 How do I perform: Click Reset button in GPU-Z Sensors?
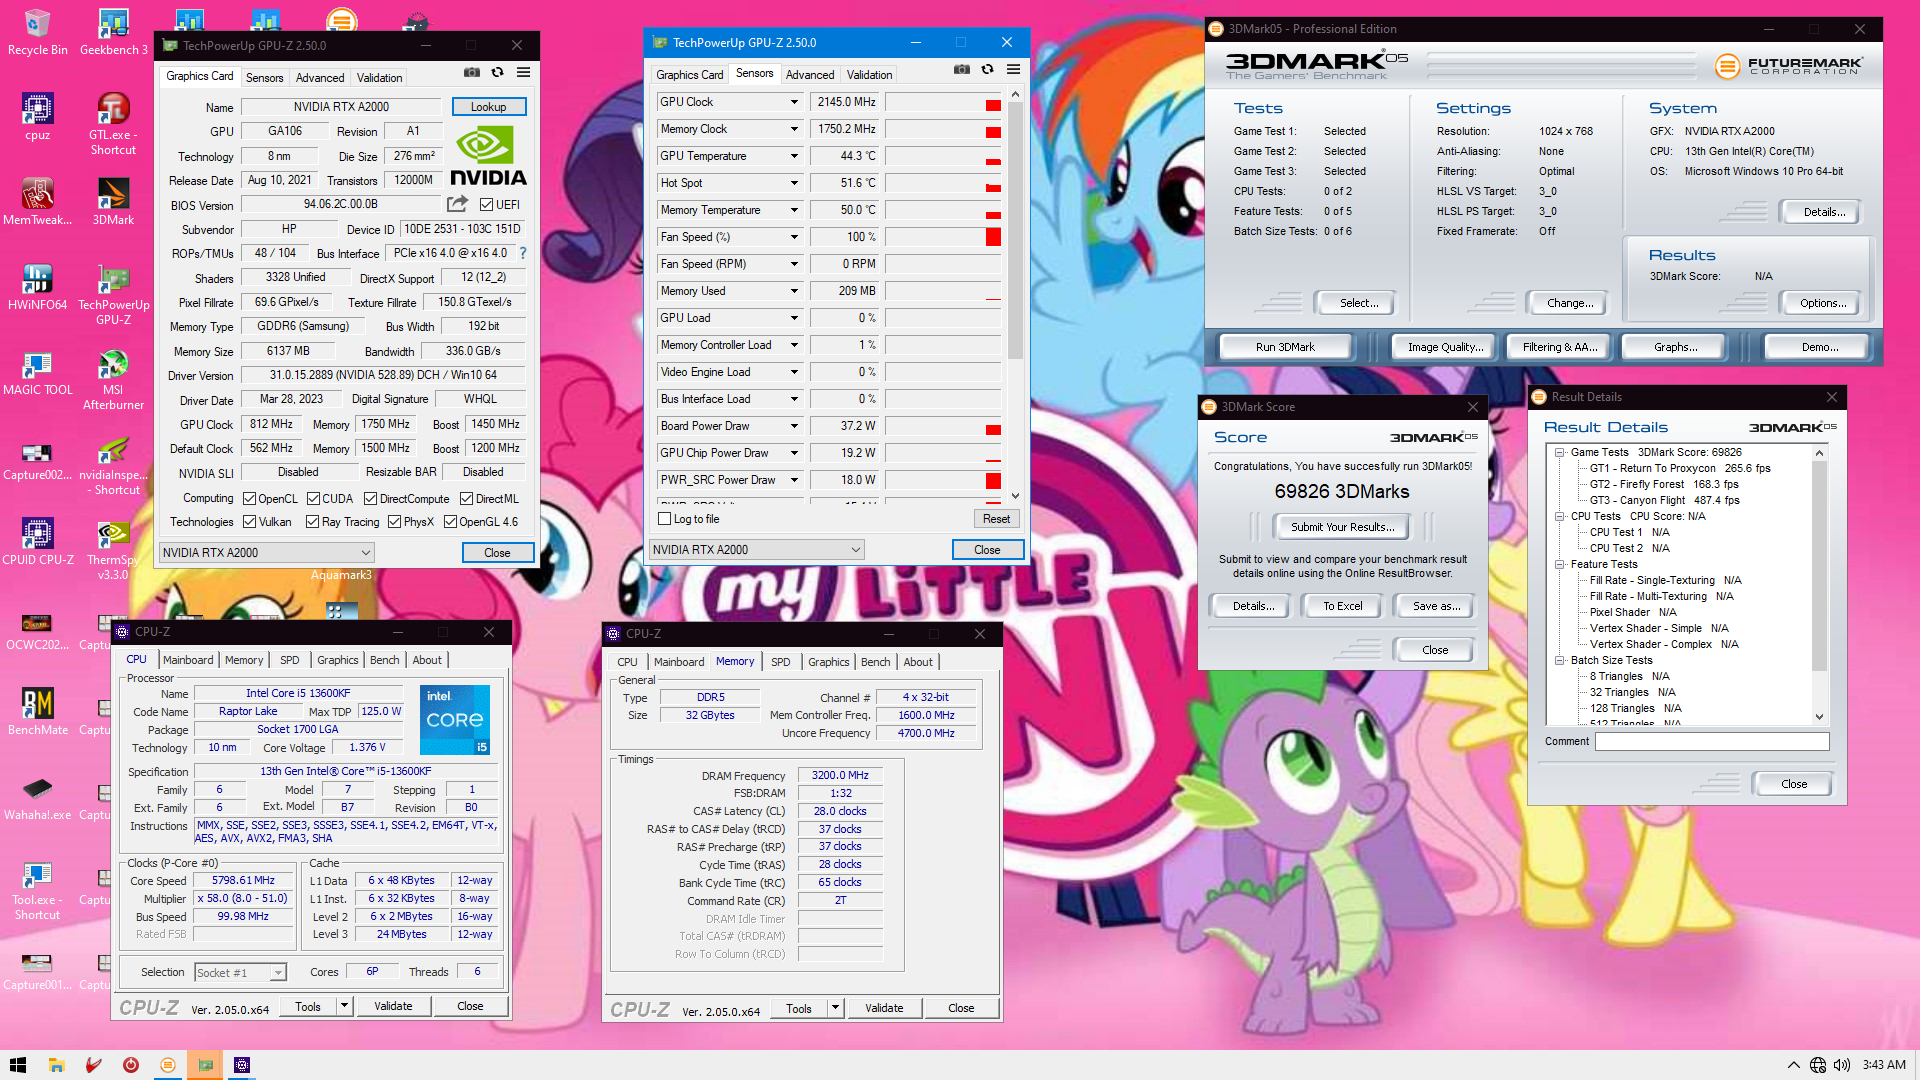[996, 519]
